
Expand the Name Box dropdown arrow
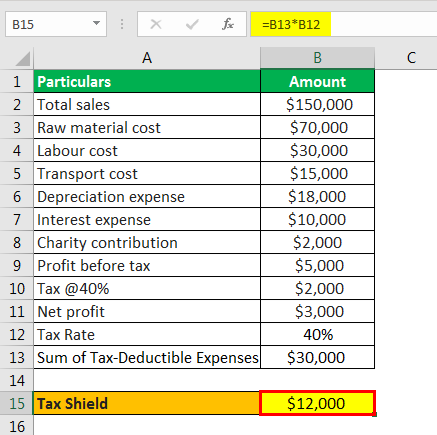[x=96, y=24]
